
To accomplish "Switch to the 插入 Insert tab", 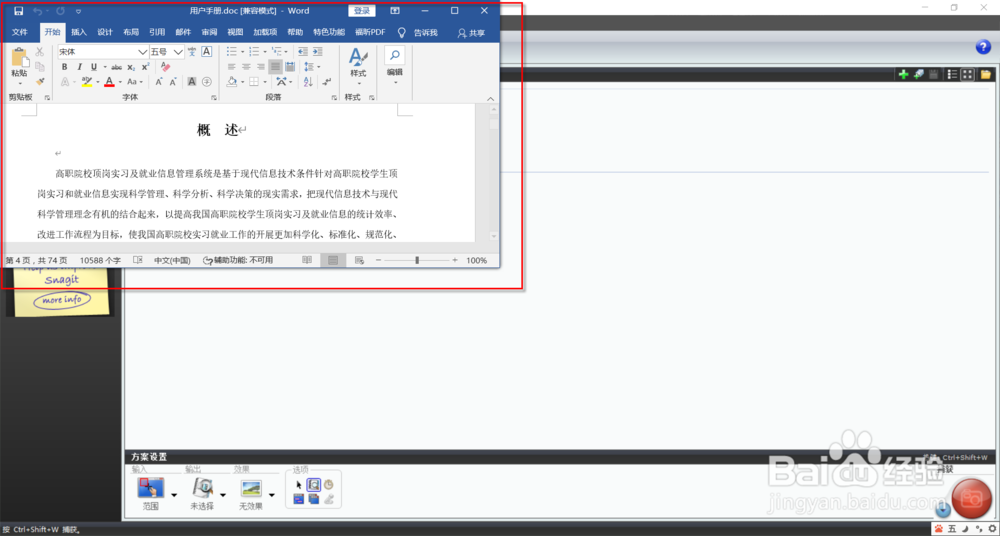I will point(79,33).
